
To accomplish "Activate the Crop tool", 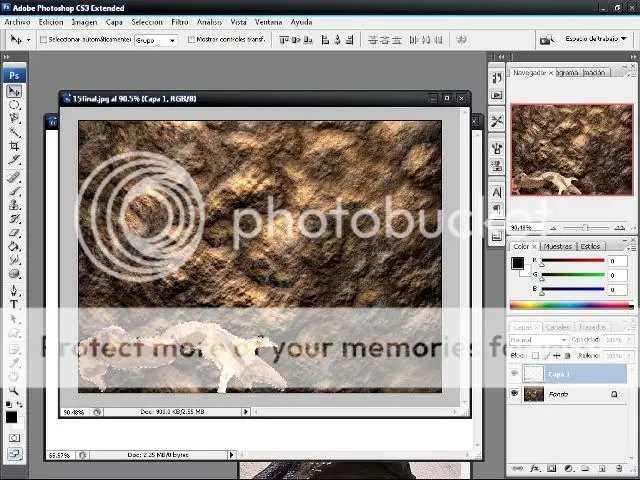I will coord(14,146).
